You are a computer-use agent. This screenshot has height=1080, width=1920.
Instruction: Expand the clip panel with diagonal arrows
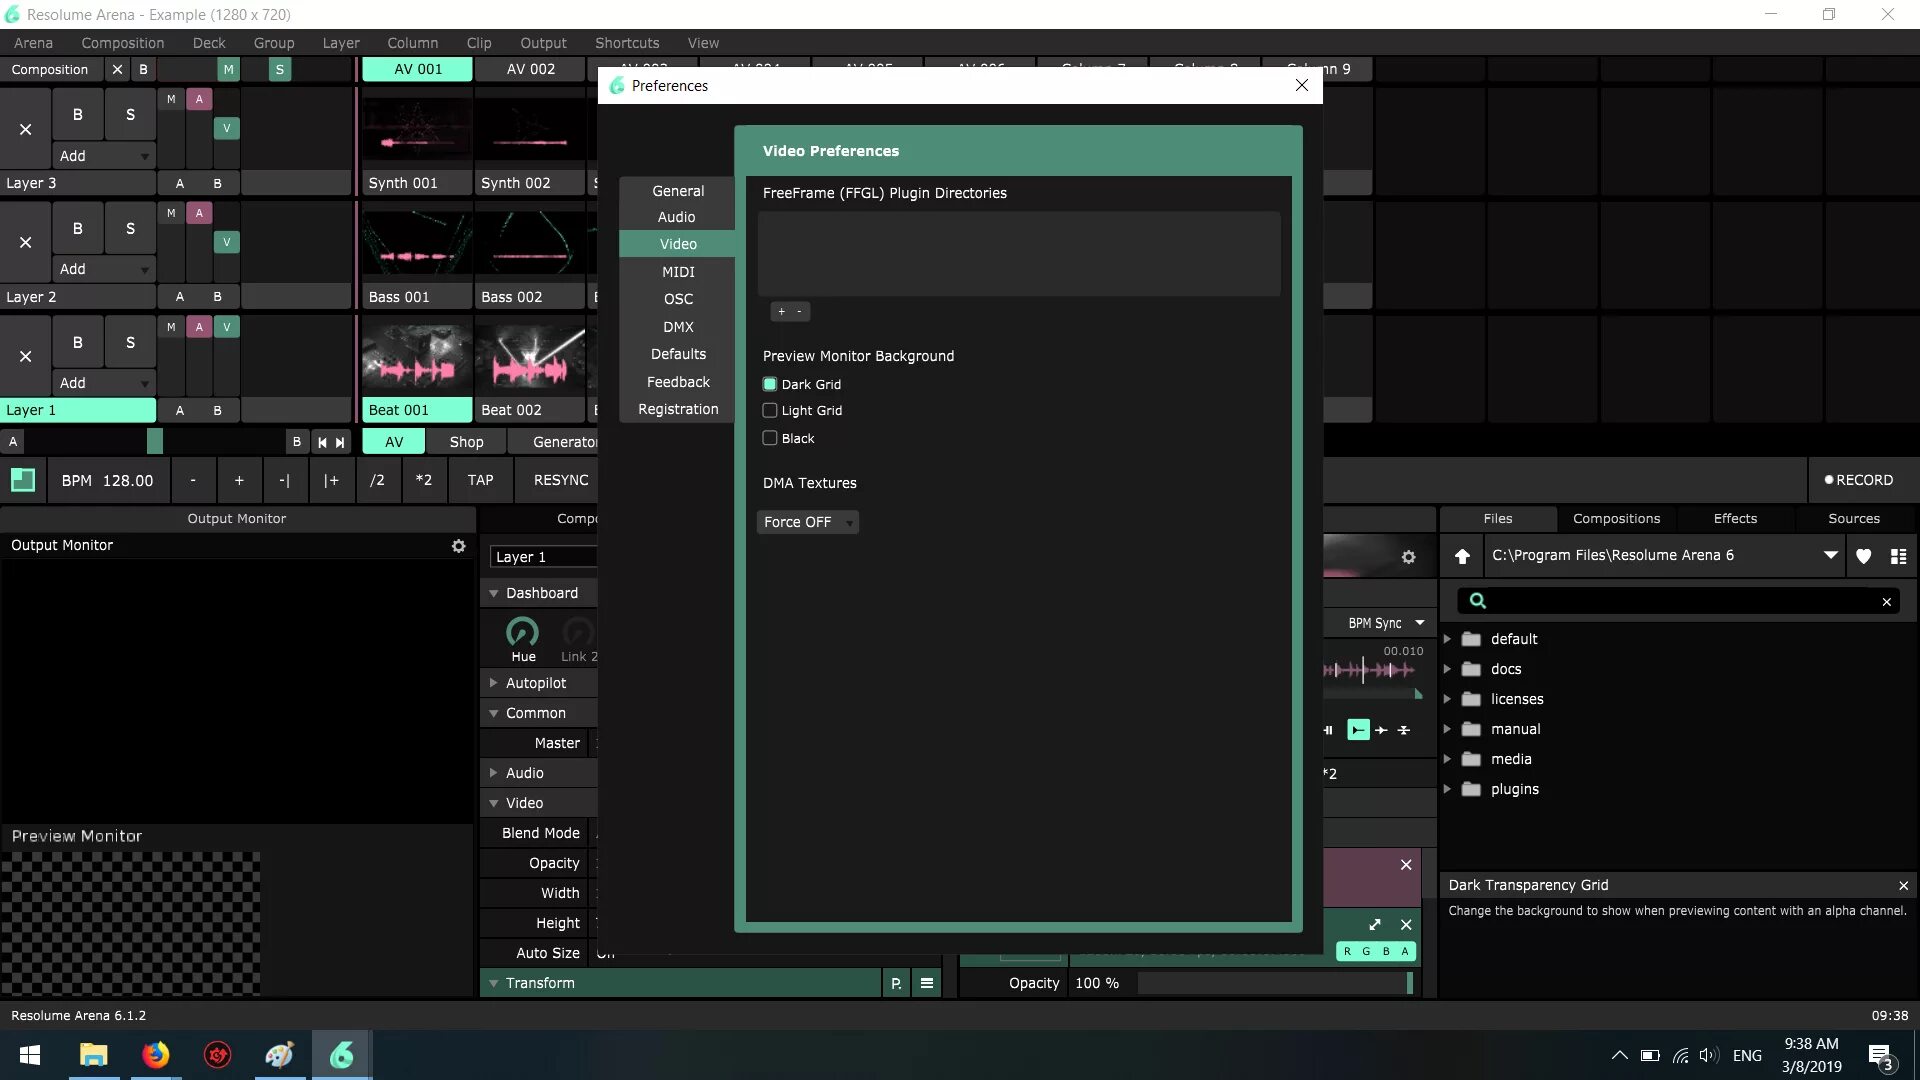click(x=1374, y=924)
